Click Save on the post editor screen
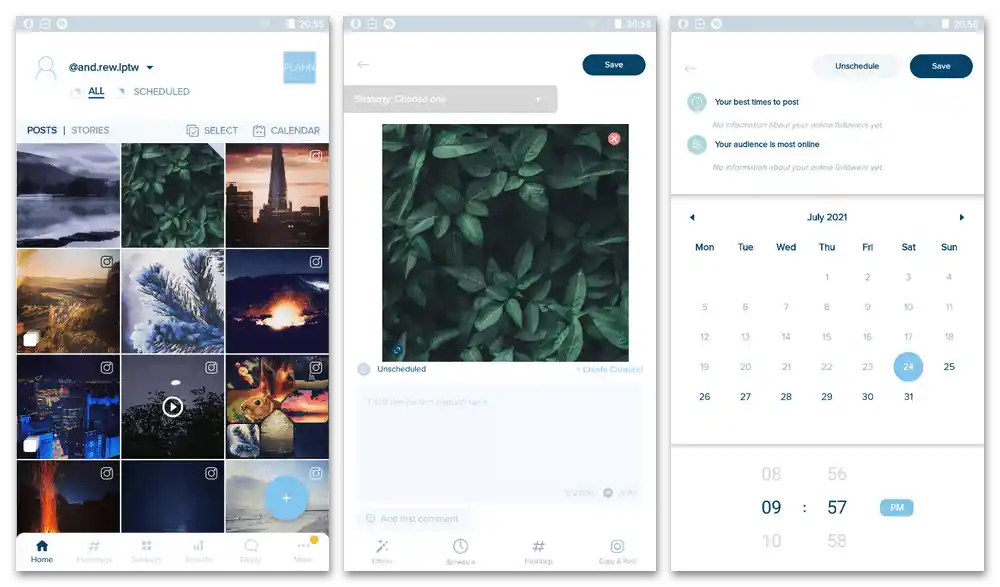Image resolution: width=1000 pixels, height=587 pixels. point(614,64)
